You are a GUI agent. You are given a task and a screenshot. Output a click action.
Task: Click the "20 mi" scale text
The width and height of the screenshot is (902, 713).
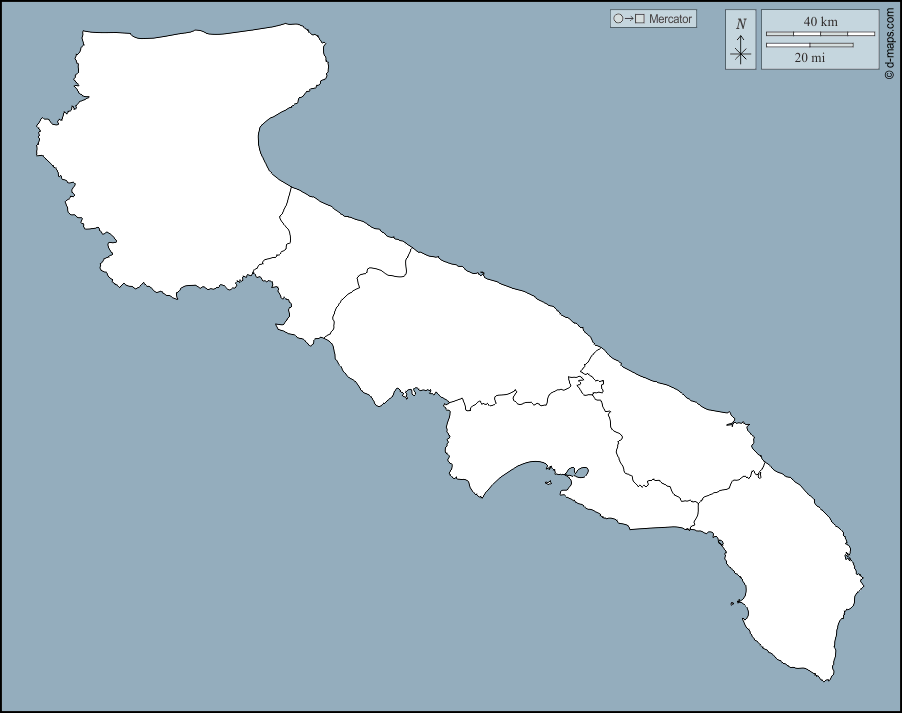tap(809, 58)
